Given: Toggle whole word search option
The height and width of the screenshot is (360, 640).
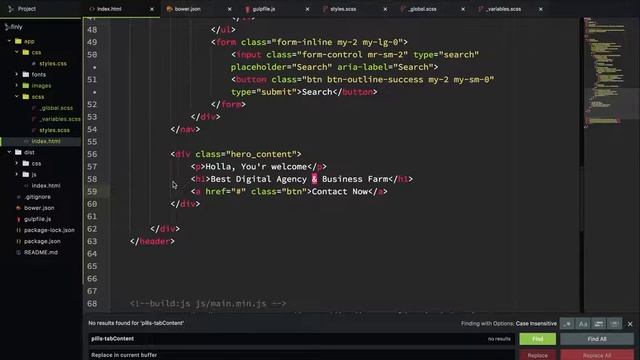Looking at the screenshot, I should 614,324.
